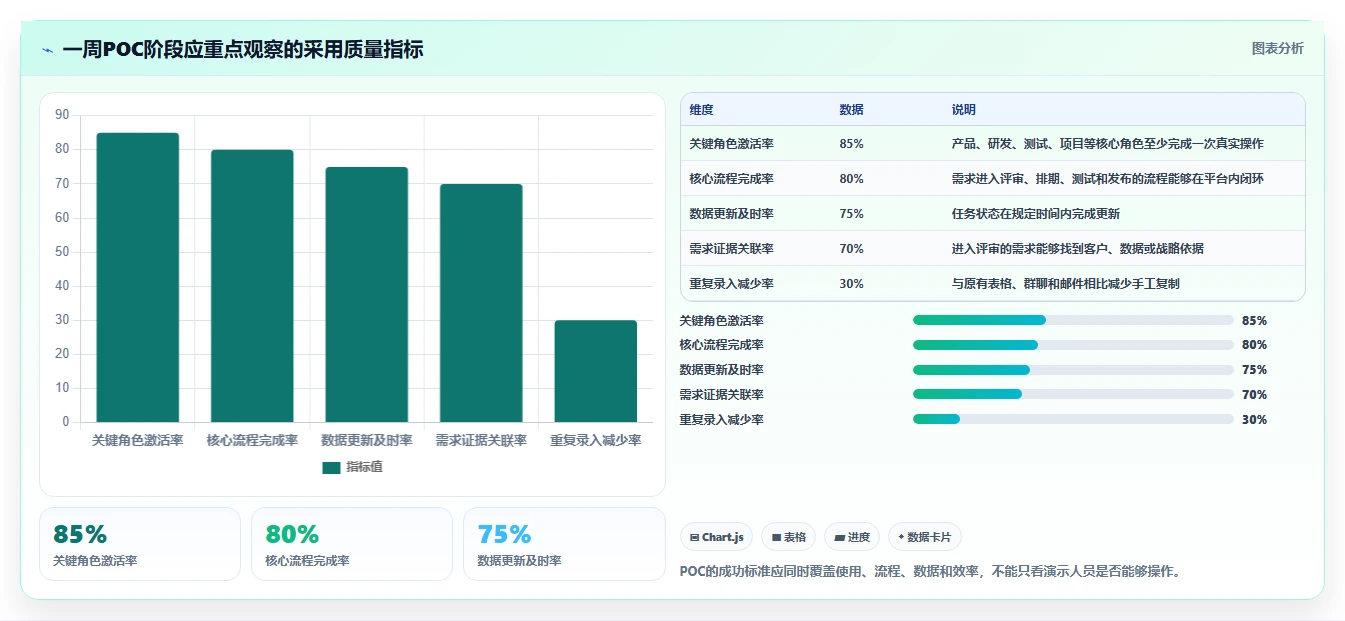Select the 重复录入减少率 cell in the table
Screen dimensions: 1345x621
[x=731, y=284]
